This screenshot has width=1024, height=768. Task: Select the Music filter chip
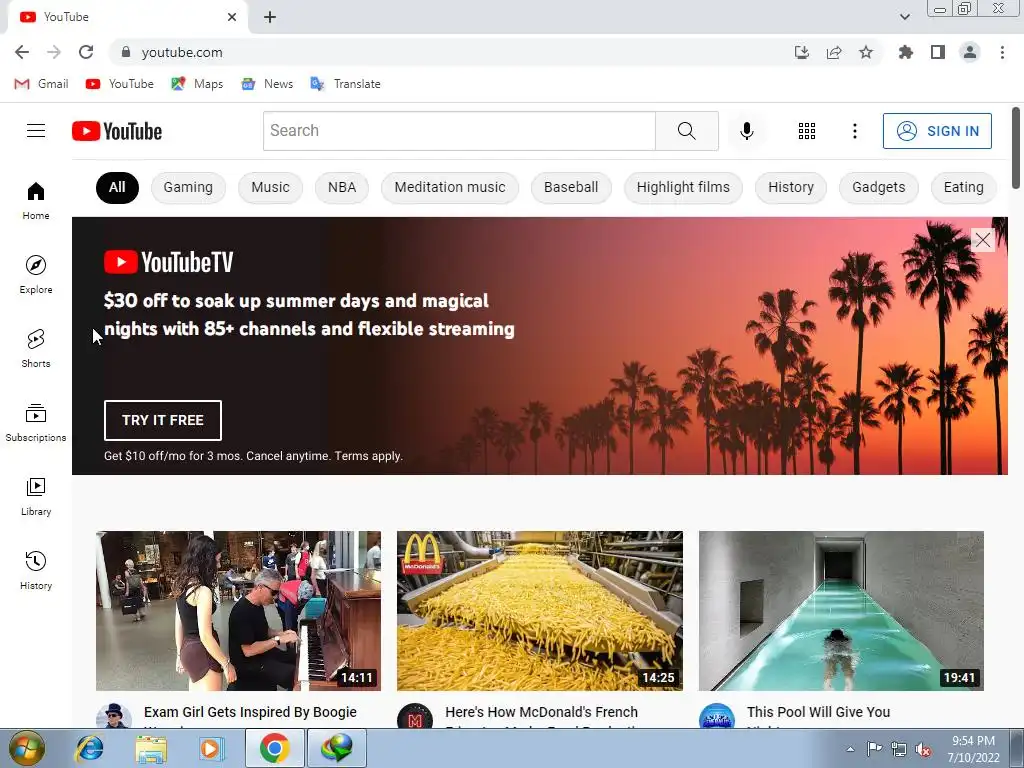tap(270, 187)
